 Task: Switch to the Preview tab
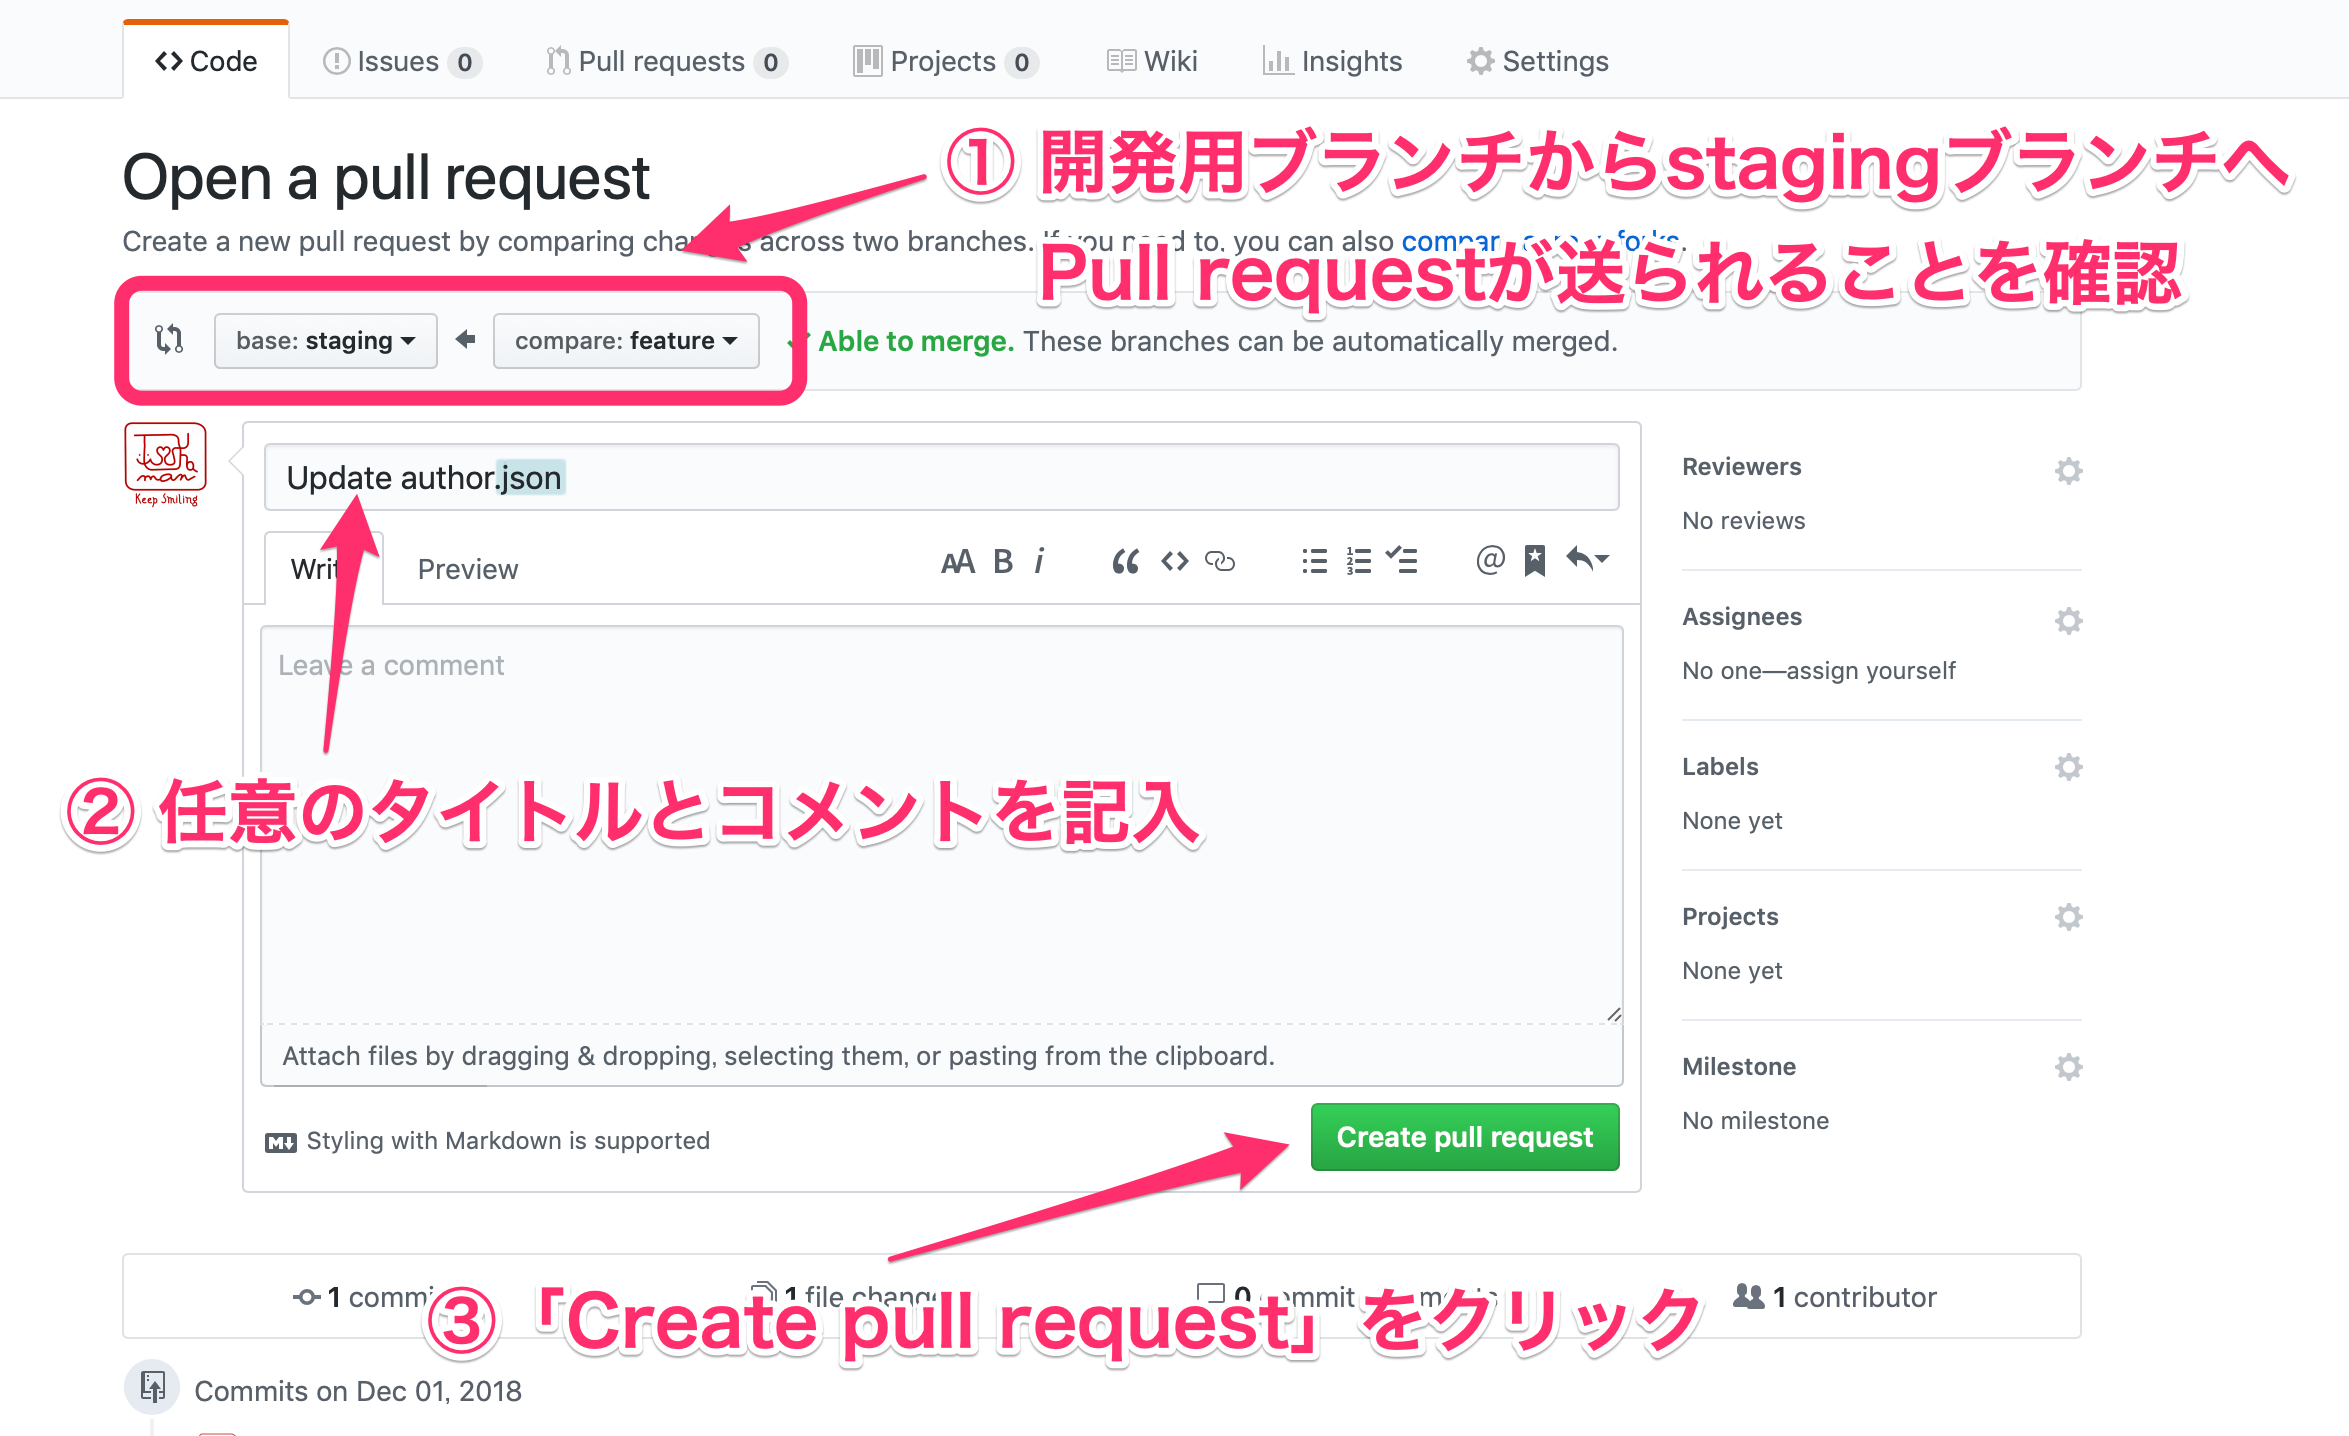coord(467,568)
